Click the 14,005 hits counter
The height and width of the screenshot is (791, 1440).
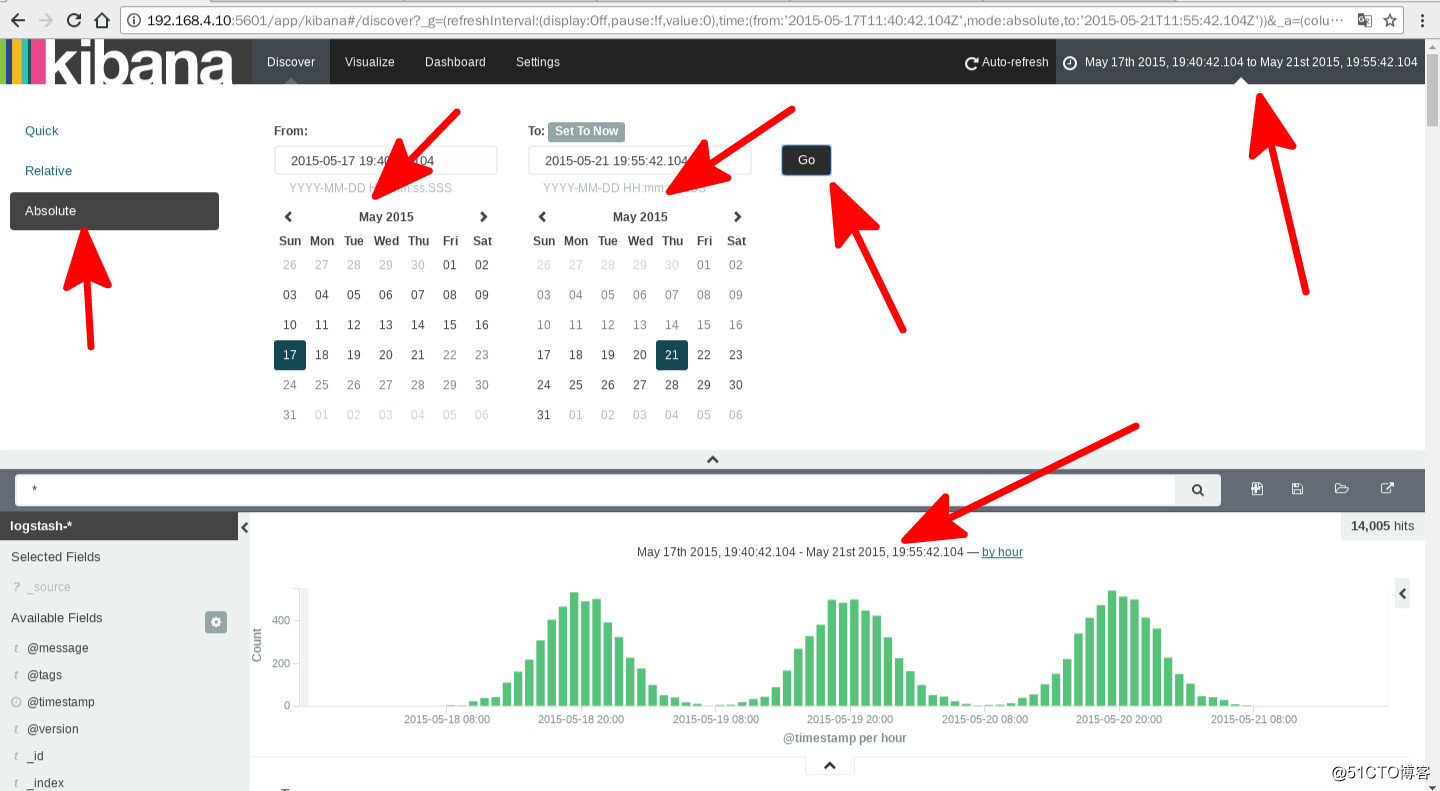(x=1382, y=526)
